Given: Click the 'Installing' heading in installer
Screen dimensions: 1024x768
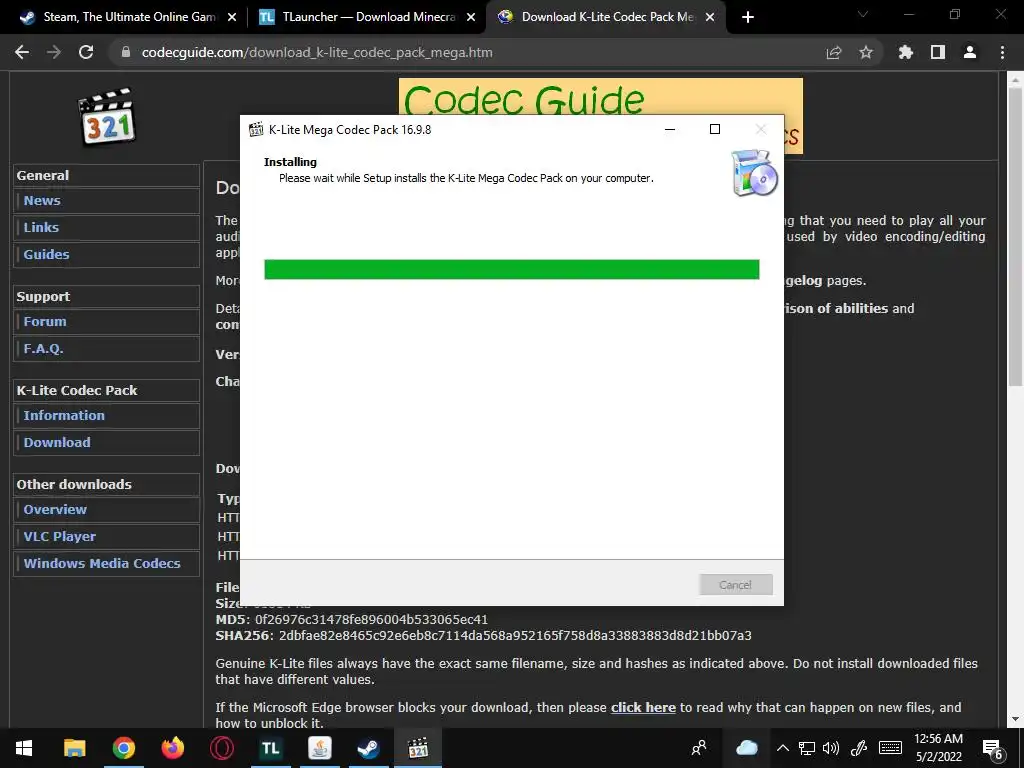Looking at the screenshot, I should point(290,162).
